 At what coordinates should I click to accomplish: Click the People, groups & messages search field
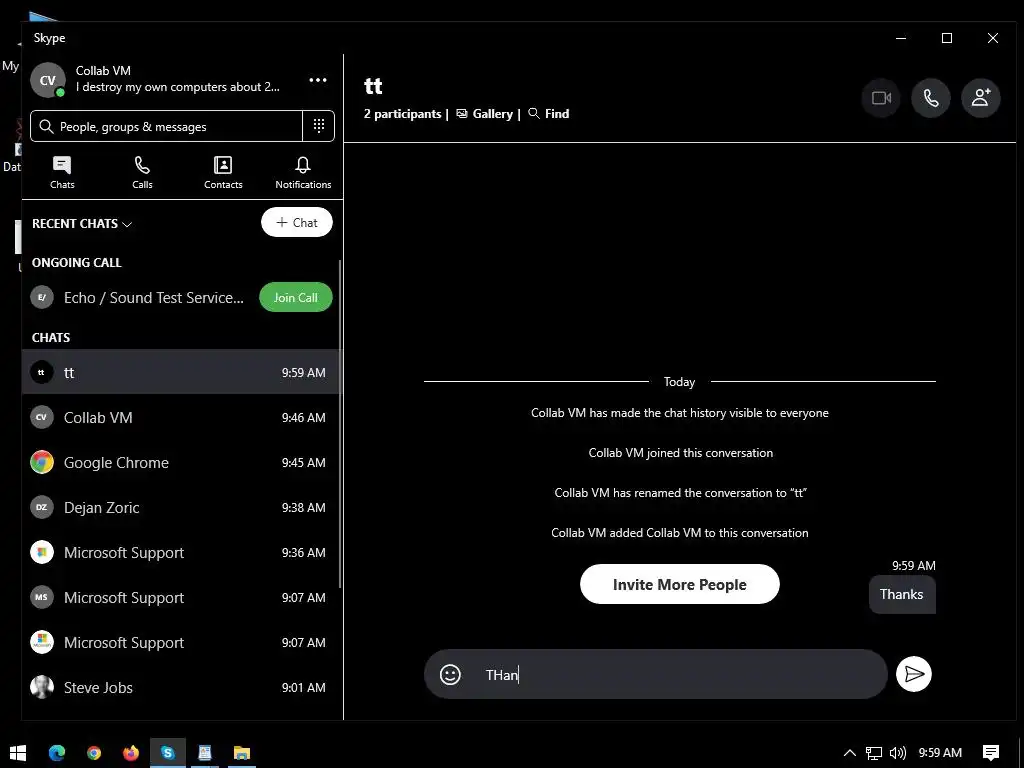click(x=167, y=126)
